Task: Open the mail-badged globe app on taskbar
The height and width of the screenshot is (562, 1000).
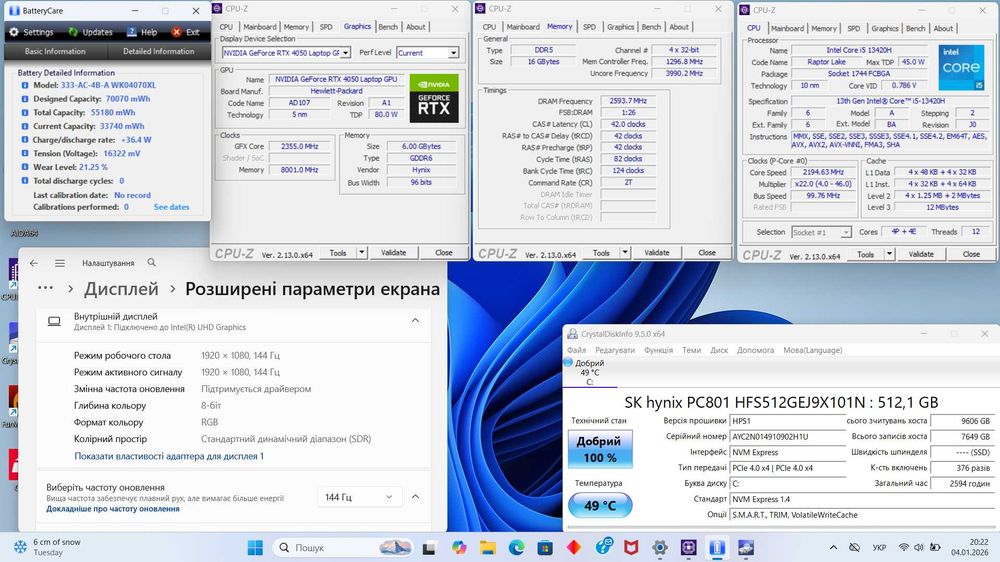Action: [x=603, y=547]
